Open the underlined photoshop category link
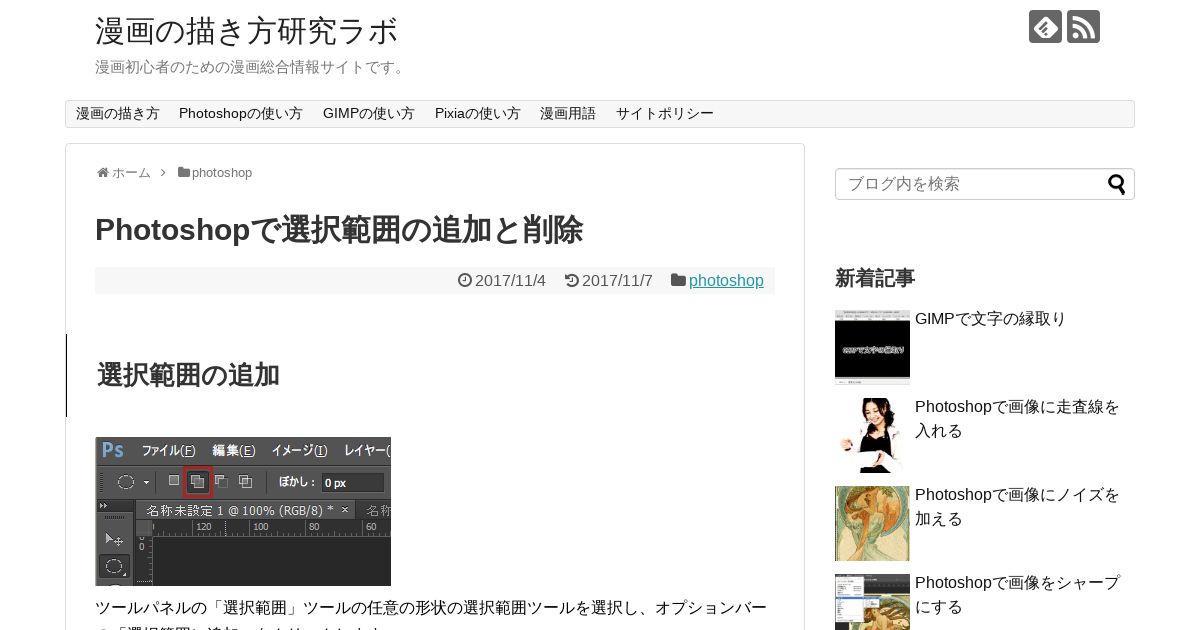 (x=726, y=281)
